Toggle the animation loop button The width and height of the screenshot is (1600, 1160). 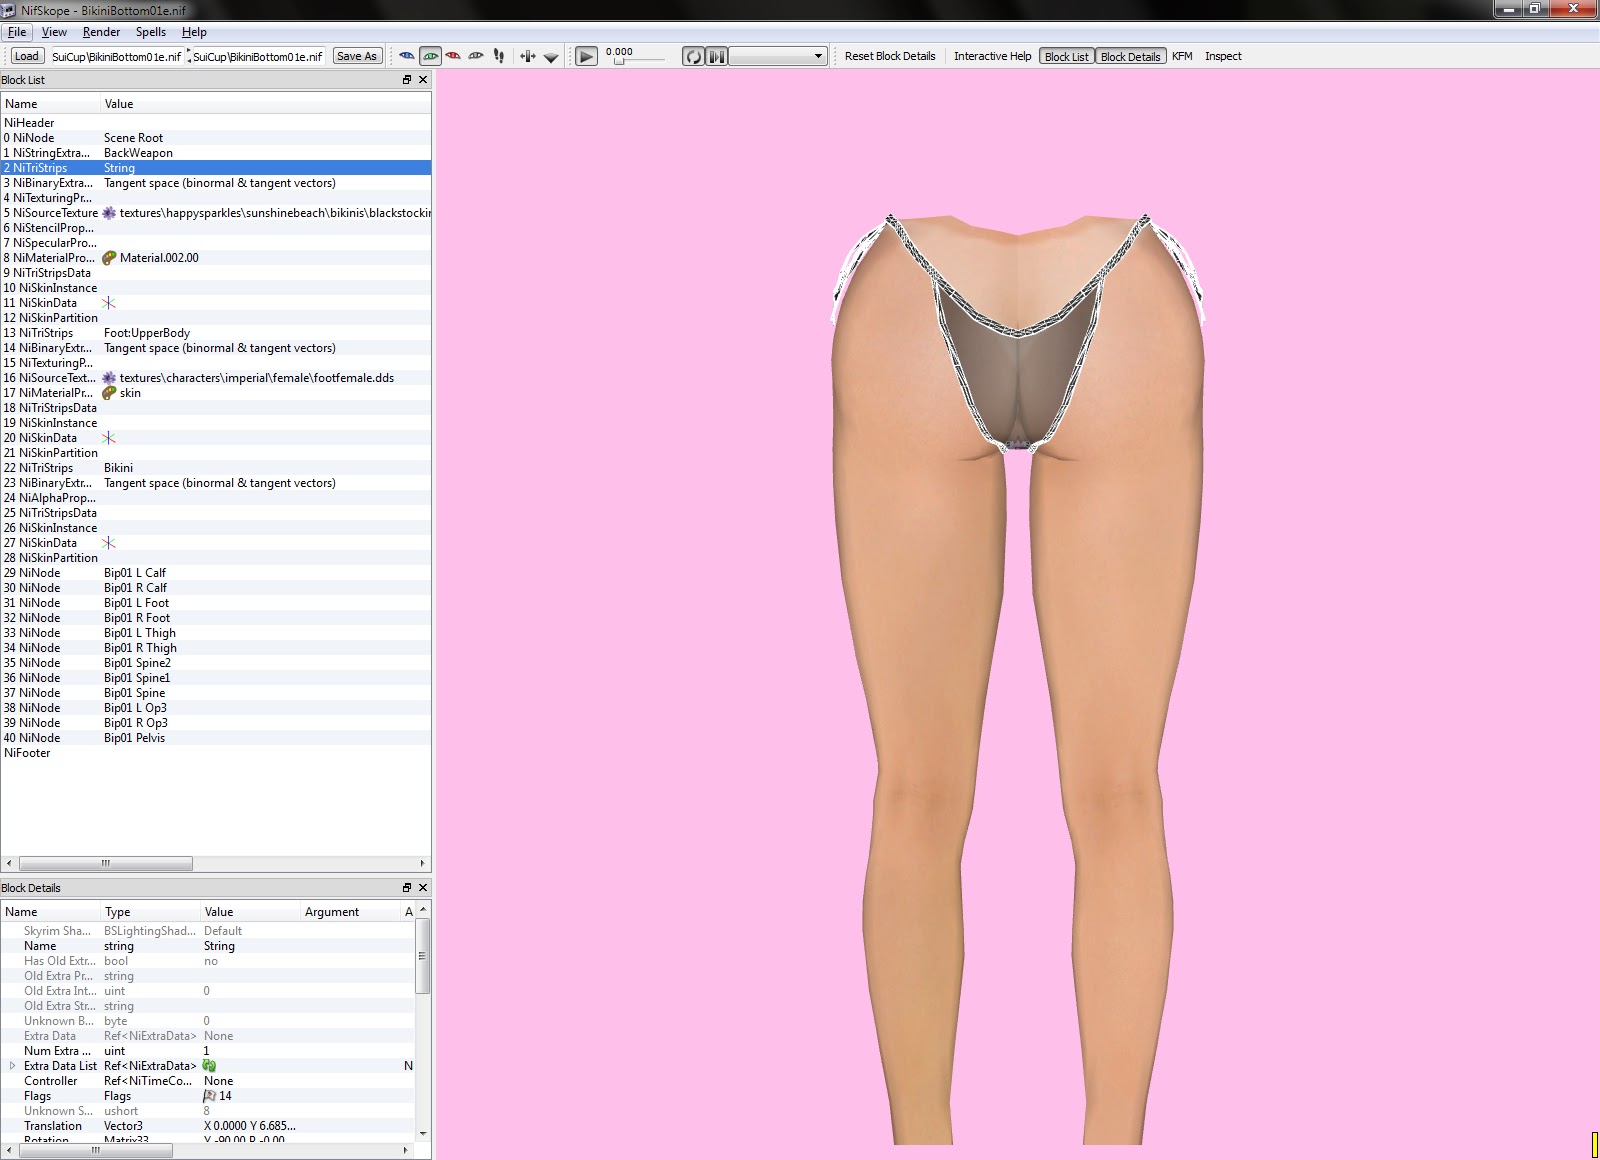(693, 56)
